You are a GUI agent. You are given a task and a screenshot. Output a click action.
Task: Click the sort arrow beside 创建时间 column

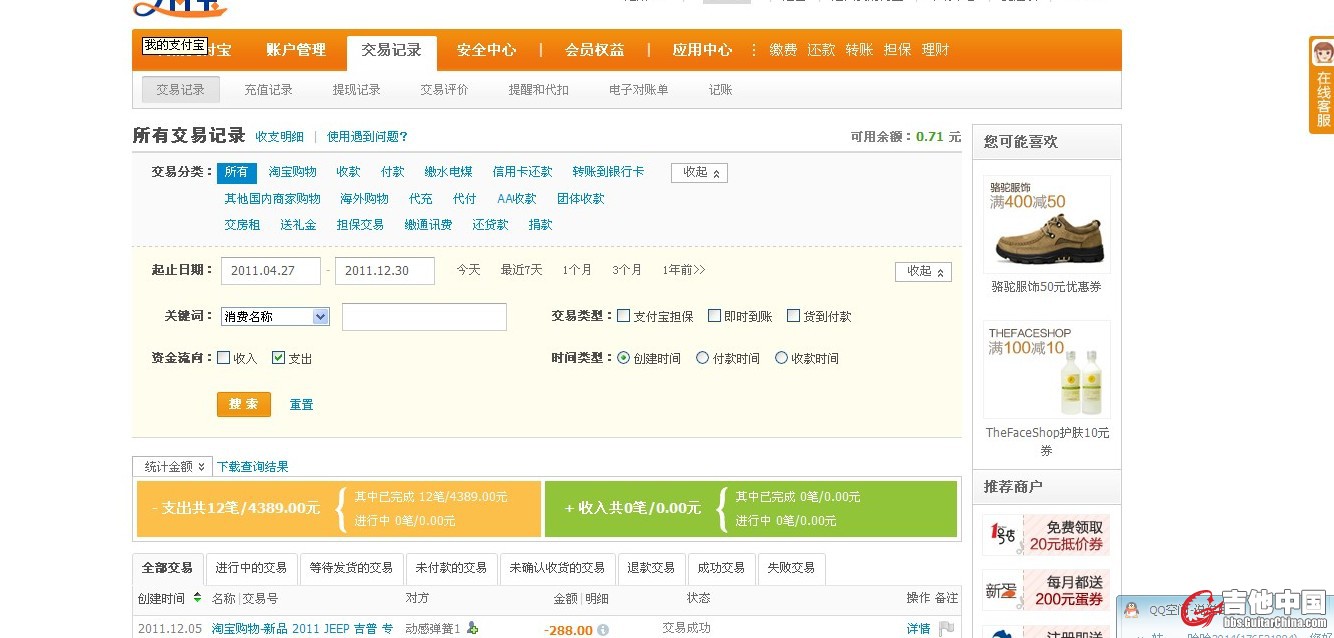pyautogui.click(x=197, y=598)
